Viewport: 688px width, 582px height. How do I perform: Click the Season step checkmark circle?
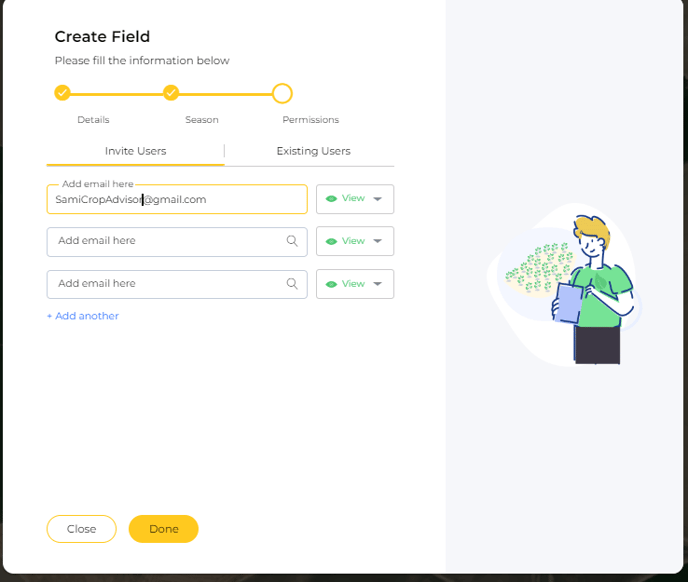point(171,93)
